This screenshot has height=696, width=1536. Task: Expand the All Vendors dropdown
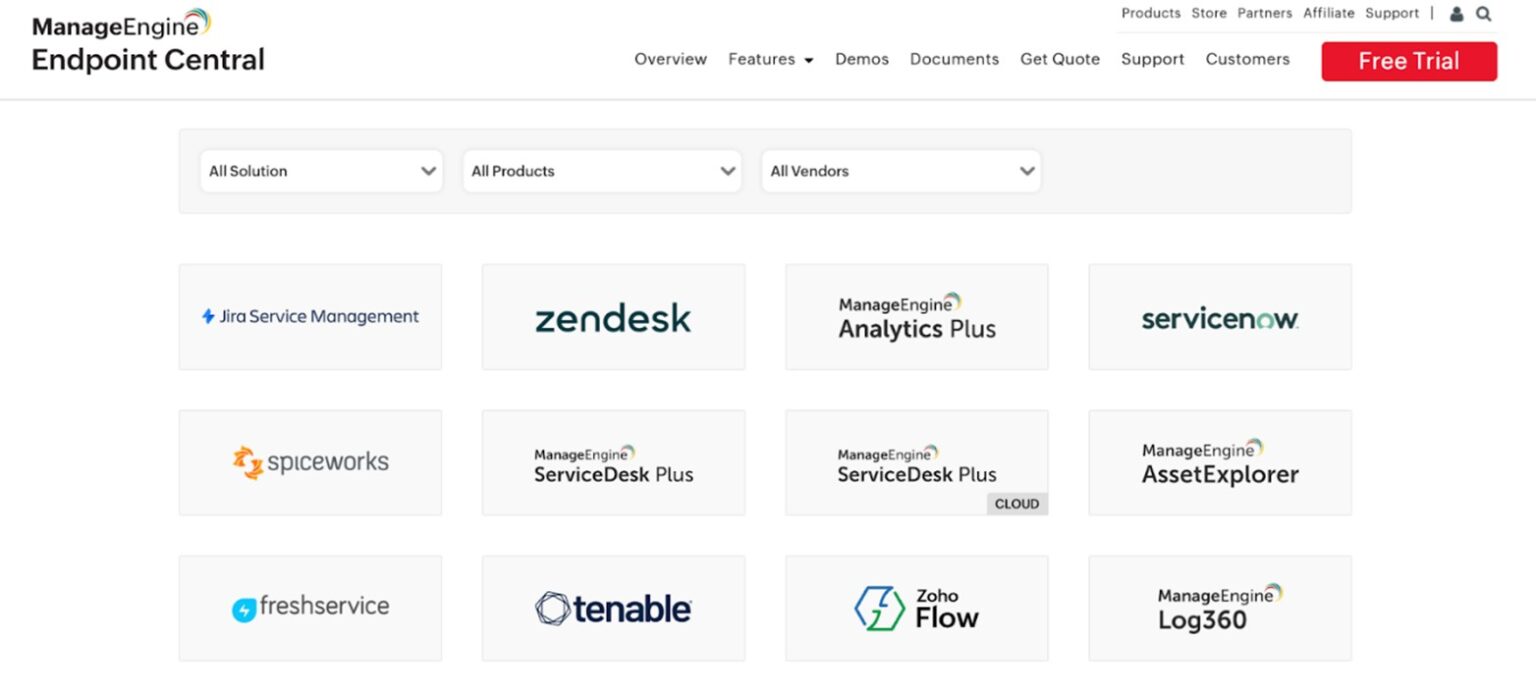900,171
